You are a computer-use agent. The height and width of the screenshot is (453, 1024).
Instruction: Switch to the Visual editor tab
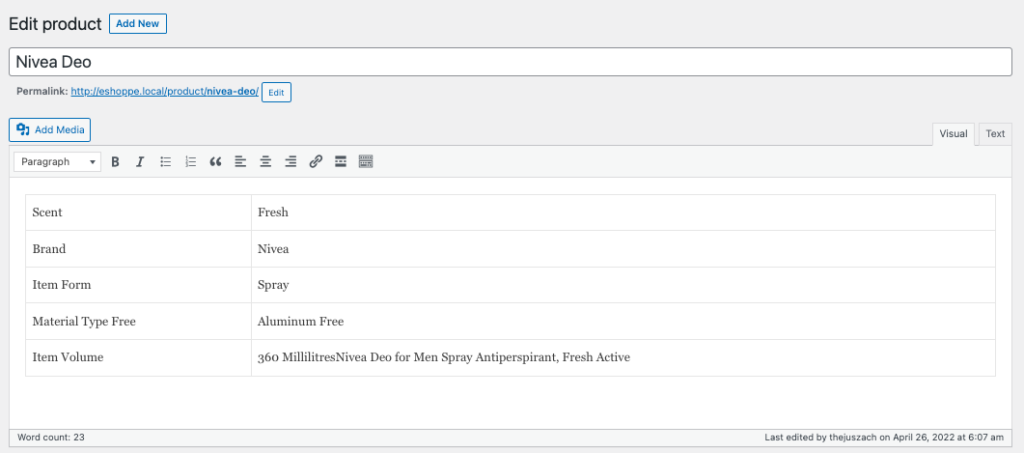click(953, 134)
